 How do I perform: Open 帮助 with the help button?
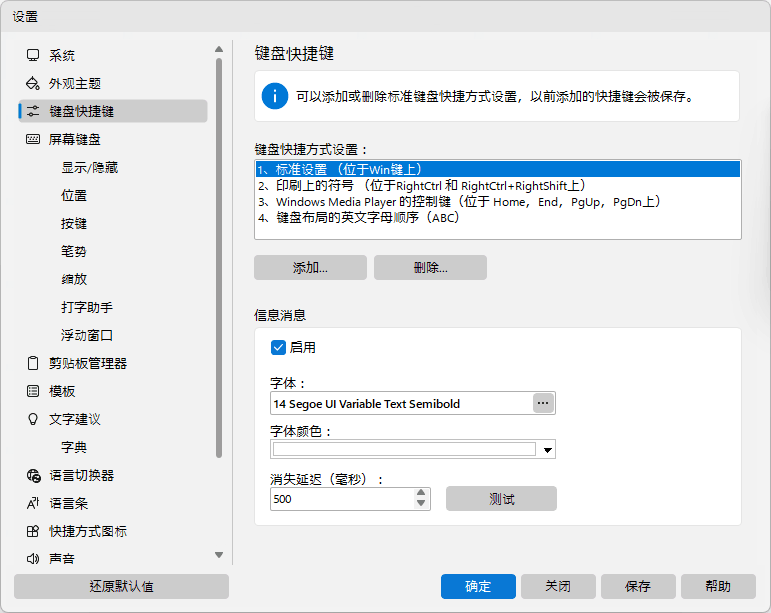pos(718,586)
